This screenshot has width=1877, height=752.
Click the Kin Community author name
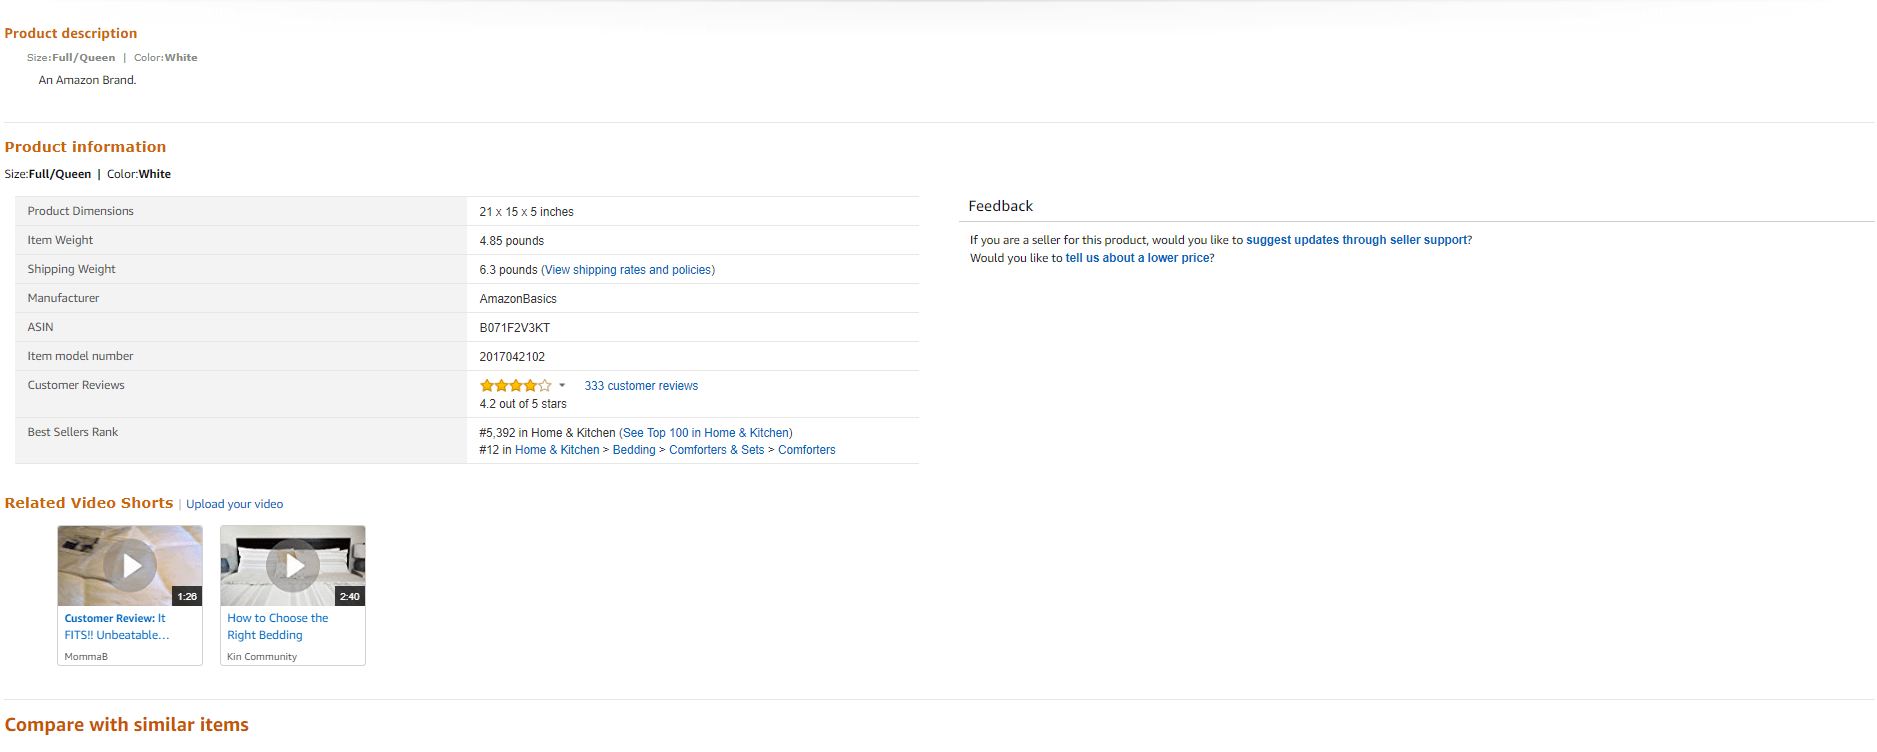[x=262, y=657]
